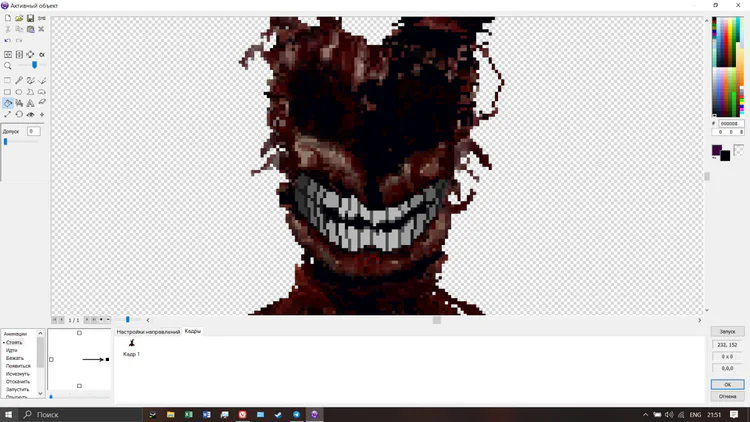
Task: Click the go to first frame button
Action: pyautogui.click(x=55, y=320)
